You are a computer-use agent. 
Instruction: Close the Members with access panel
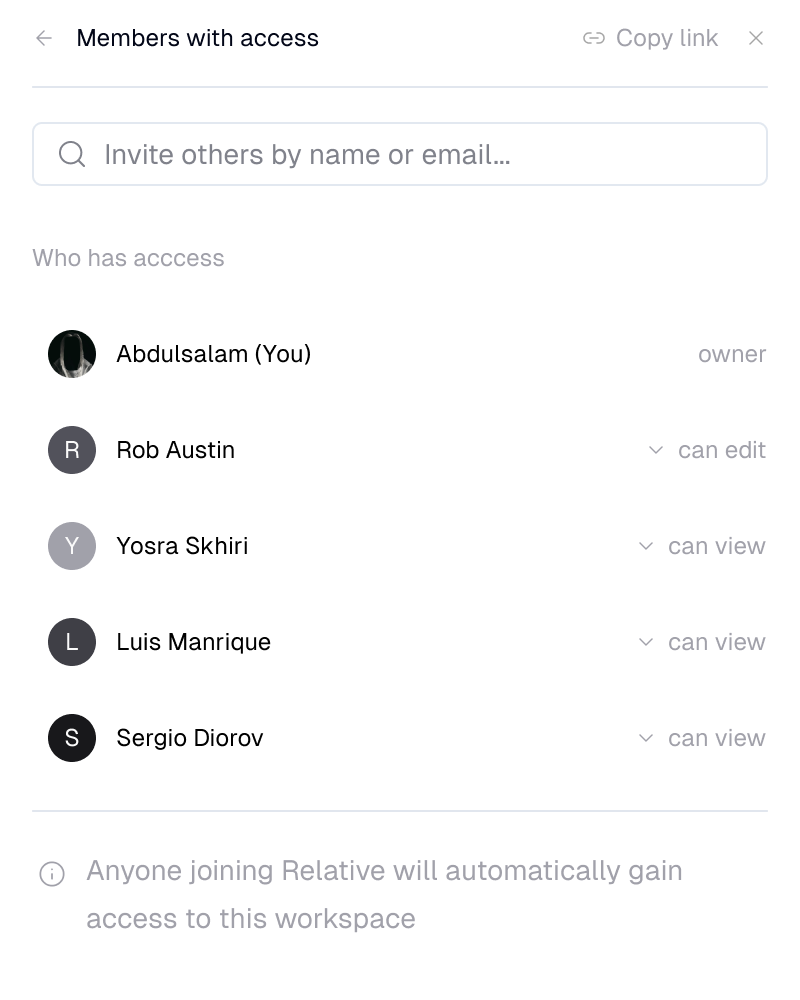pyautogui.click(x=756, y=38)
